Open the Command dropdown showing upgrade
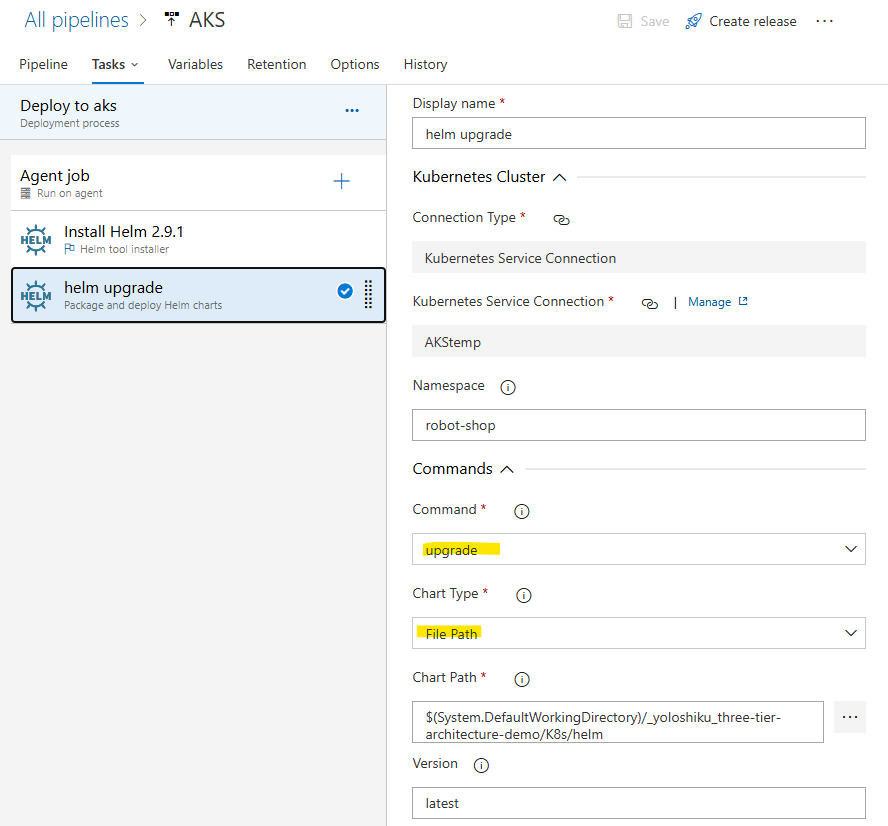Image resolution: width=888 pixels, height=826 pixels. [x=638, y=549]
